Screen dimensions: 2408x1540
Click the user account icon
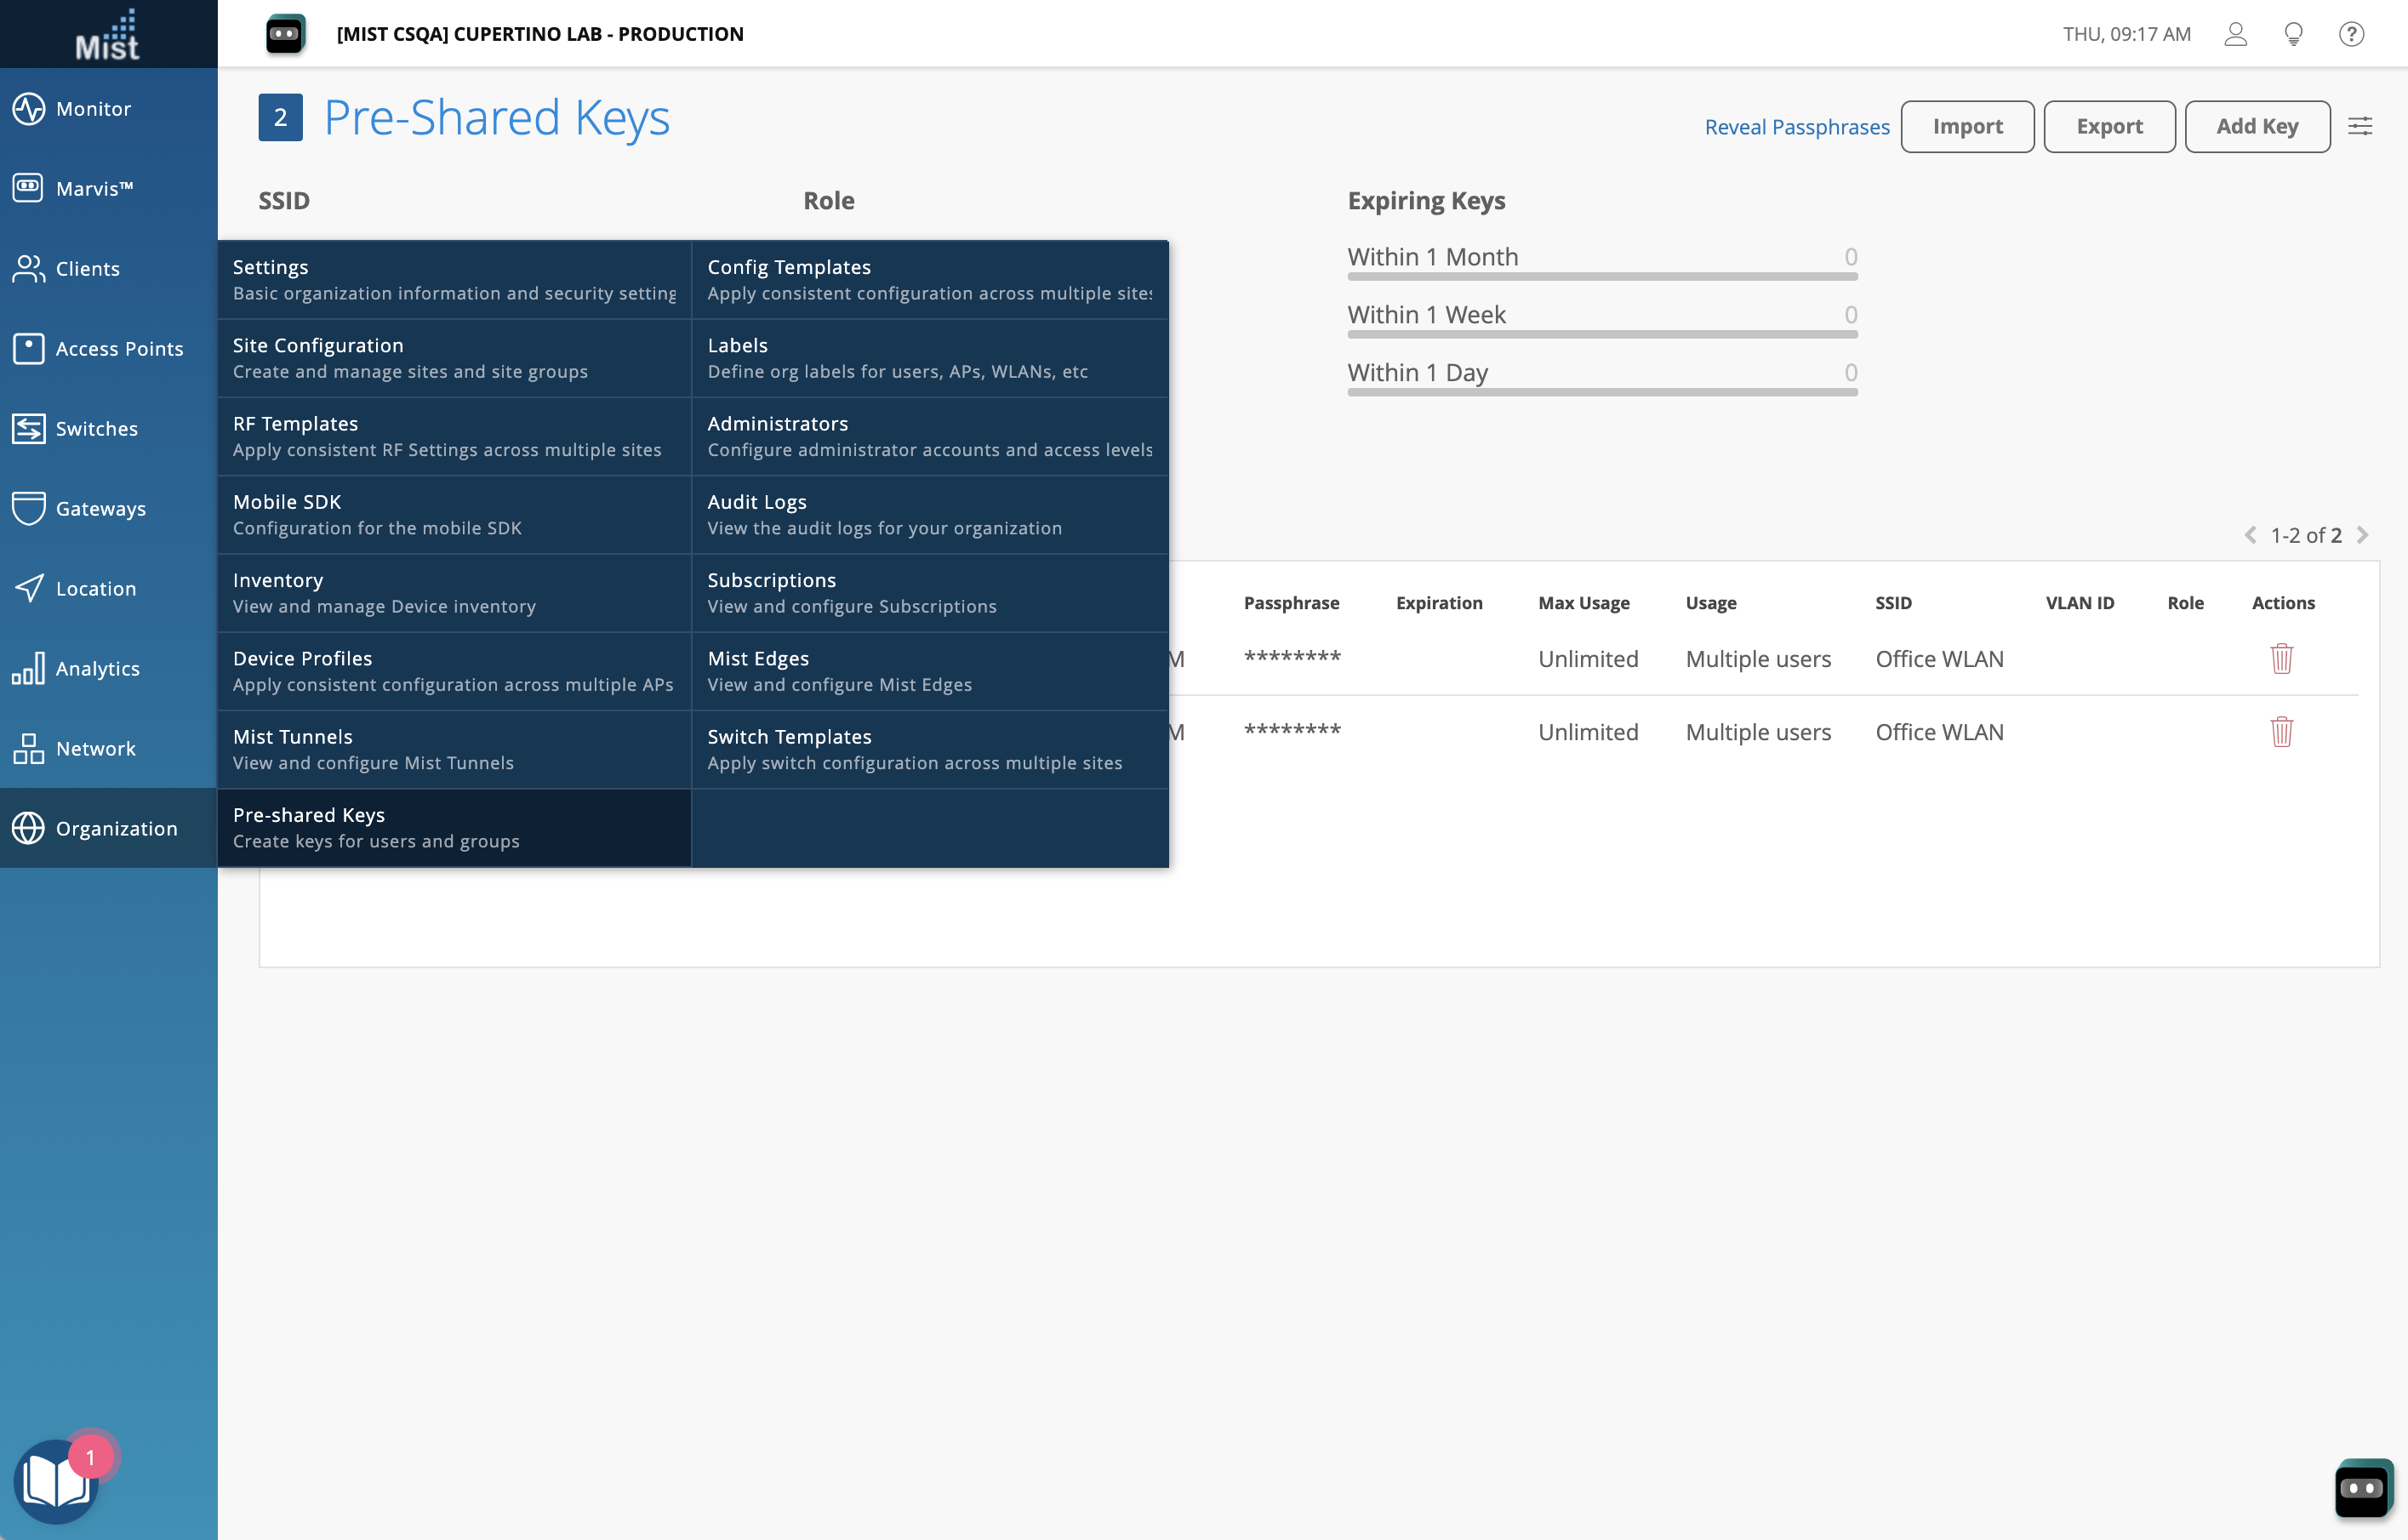tap(2235, 34)
